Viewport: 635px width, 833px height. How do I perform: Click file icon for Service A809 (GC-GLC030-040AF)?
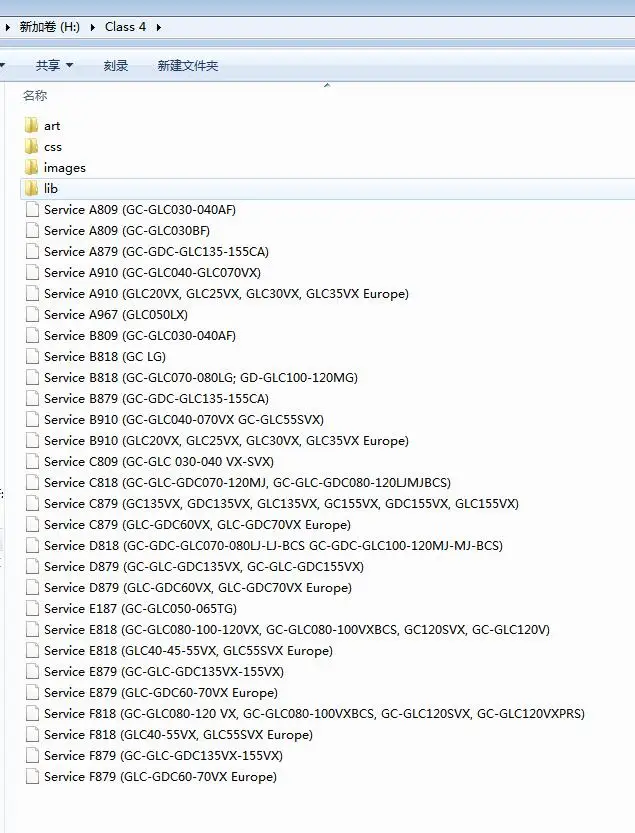click(x=32, y=209)
